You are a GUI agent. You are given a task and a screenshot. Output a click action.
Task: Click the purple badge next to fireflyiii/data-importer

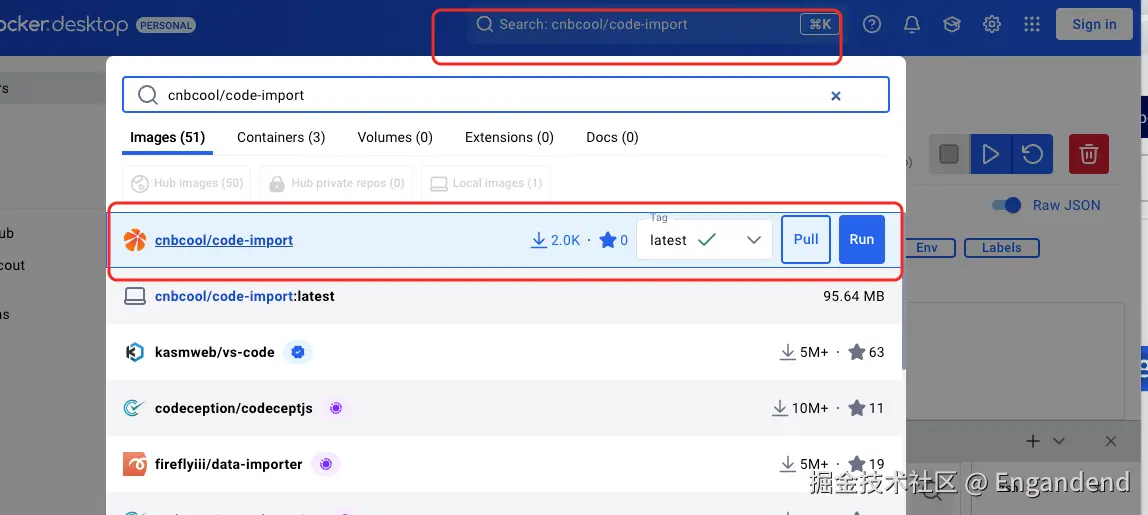(x=327, y=464)
